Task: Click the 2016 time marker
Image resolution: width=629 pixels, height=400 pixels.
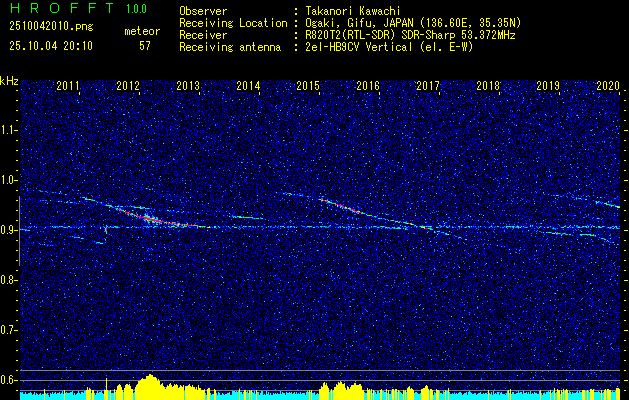Action: [x=368, y=85]
